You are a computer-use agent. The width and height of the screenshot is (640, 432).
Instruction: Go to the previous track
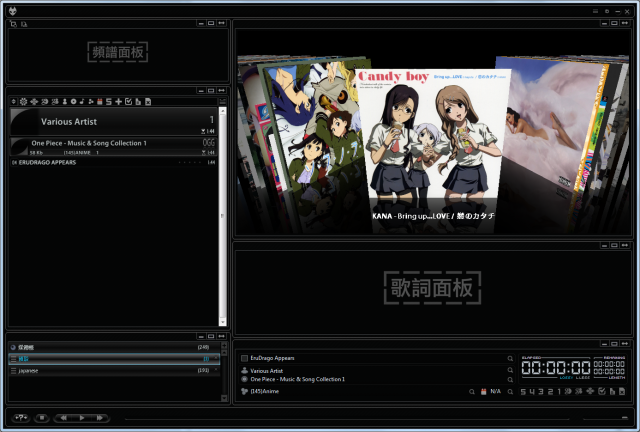tap(63, 418)
